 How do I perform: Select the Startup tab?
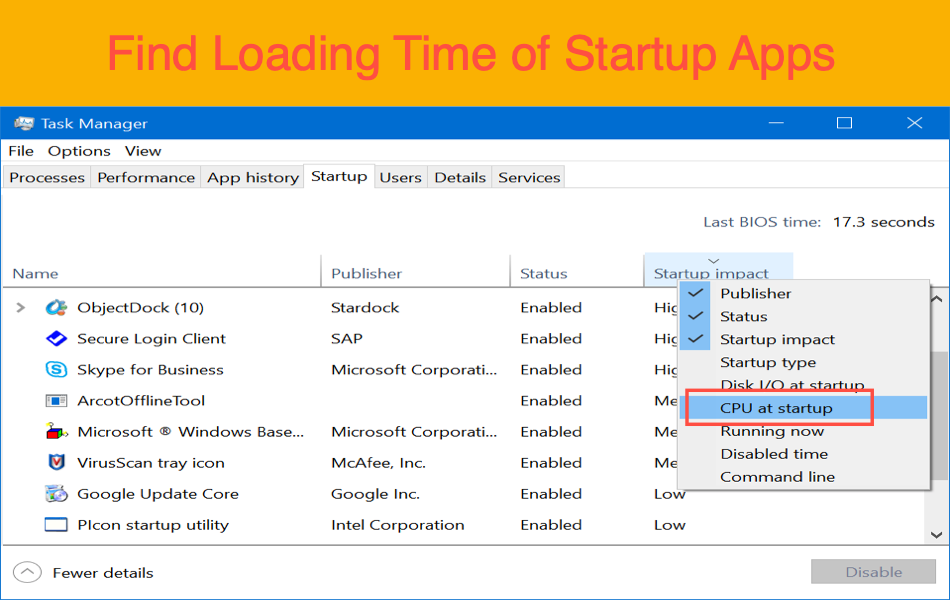[x=339, y=176]
